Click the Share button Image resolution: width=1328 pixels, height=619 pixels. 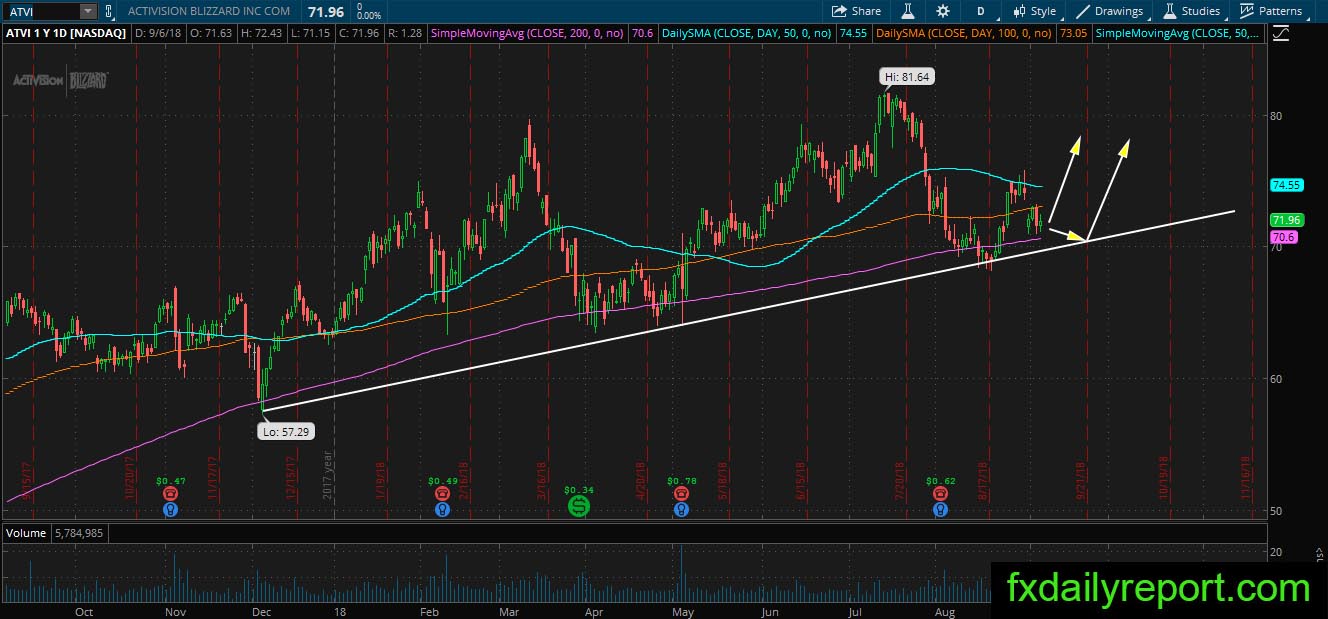(857, 11)
